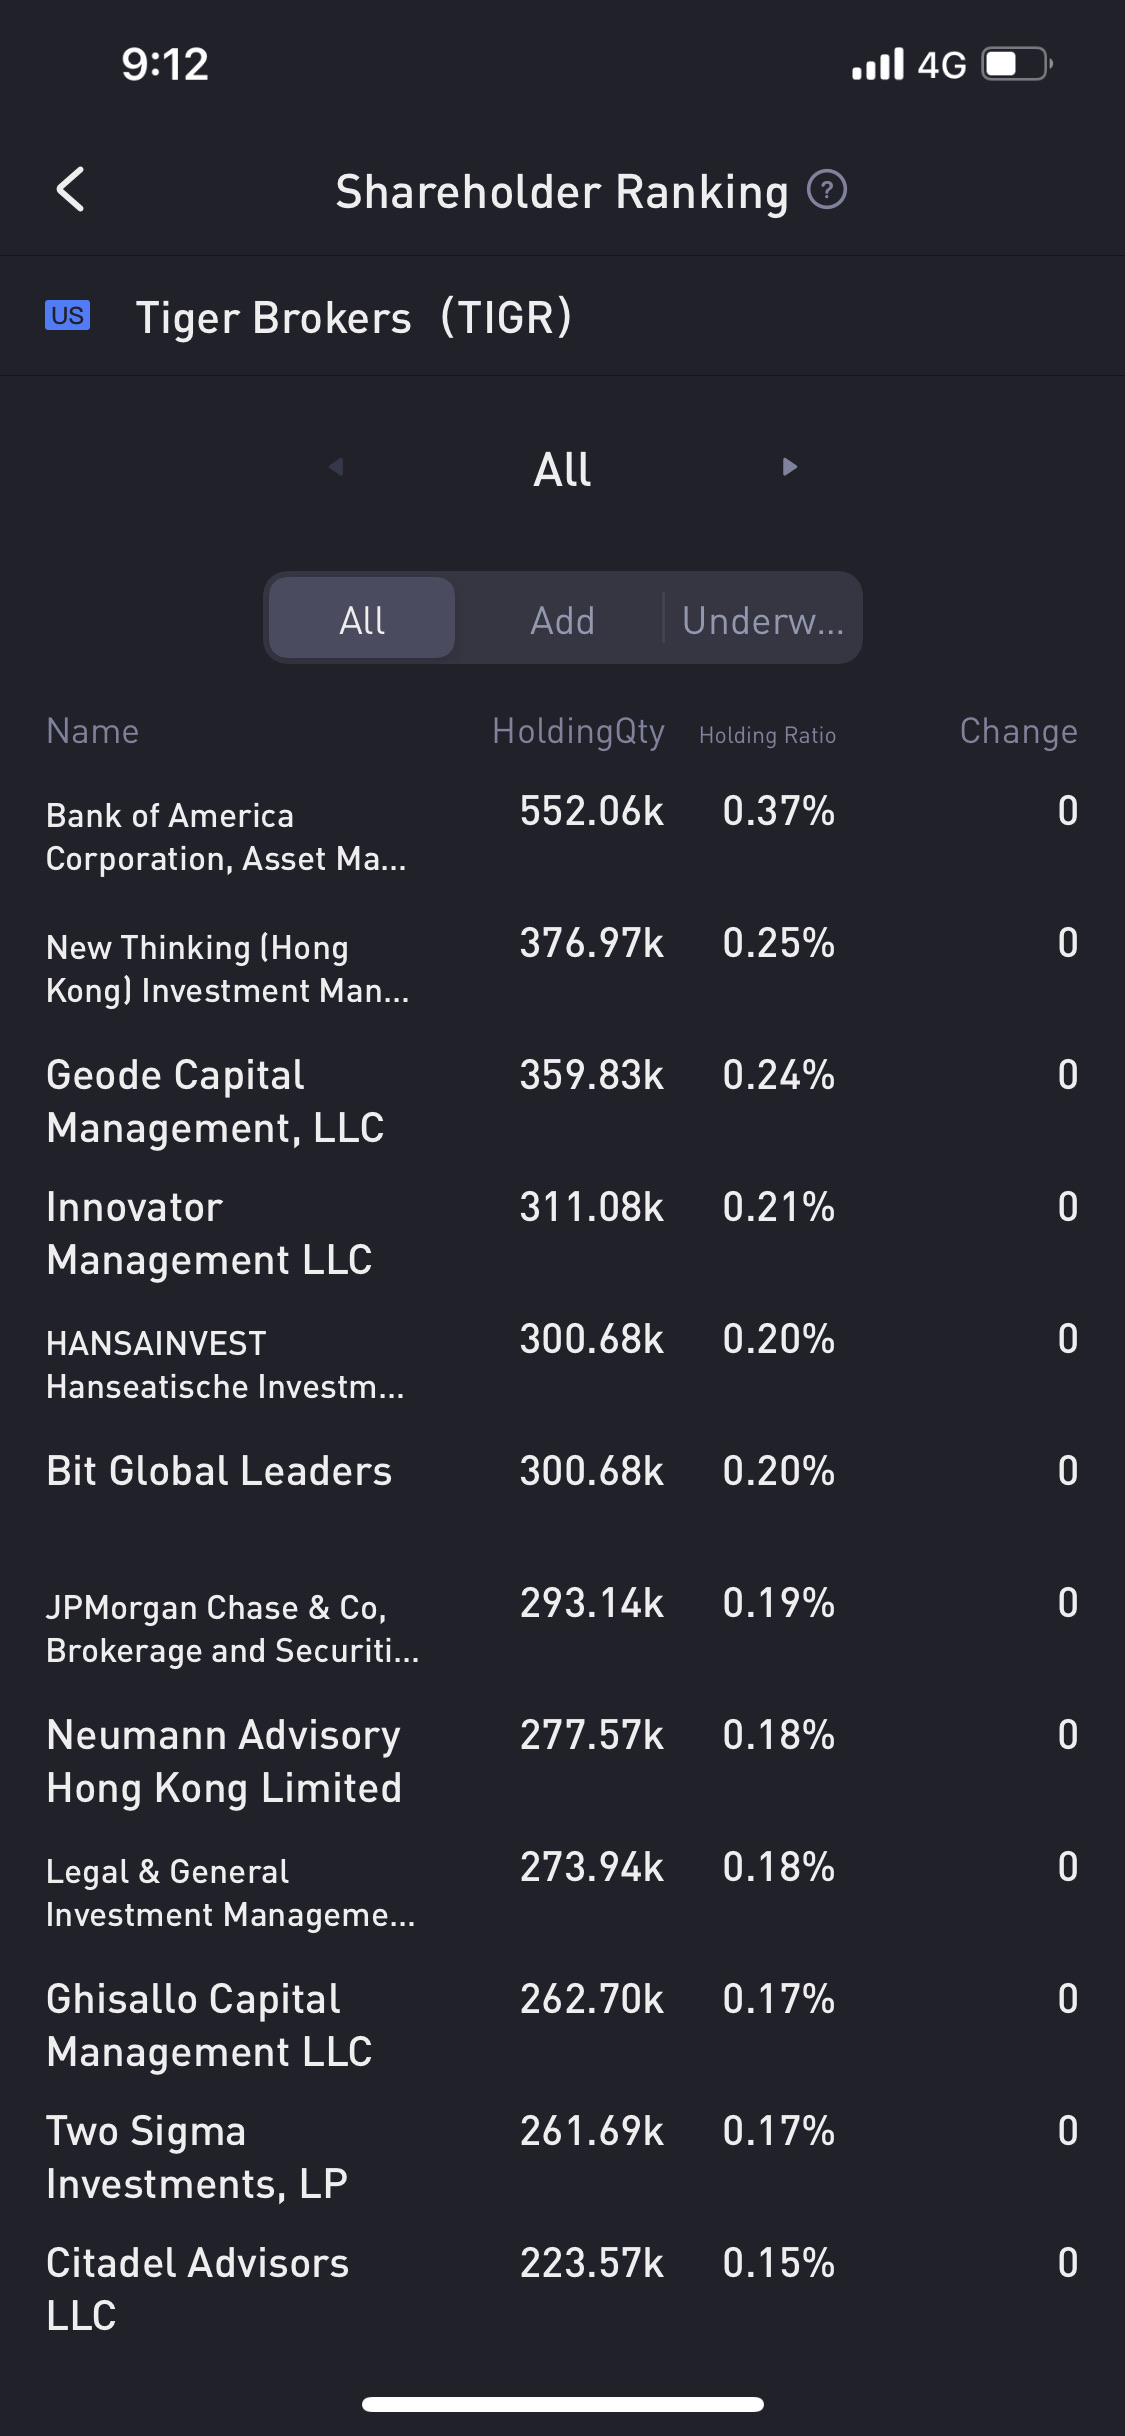
Task: View Two Sigma Investments, LP details
Action: click(197, 2157)
